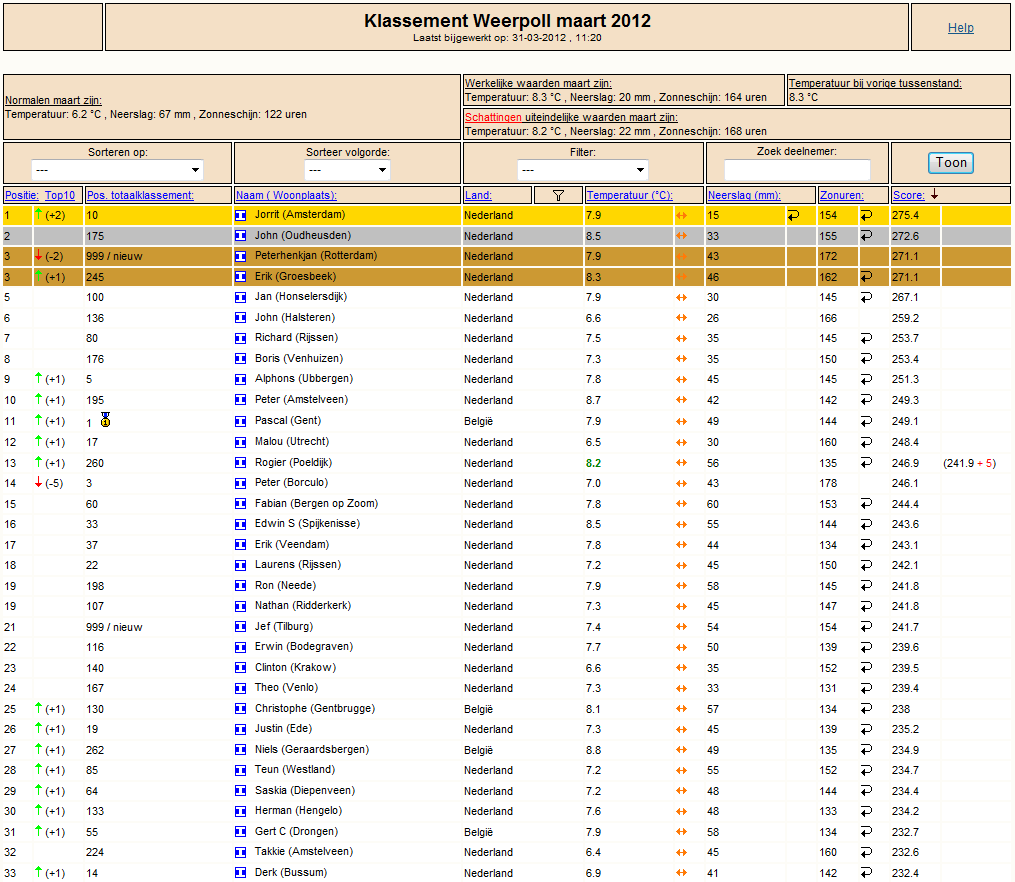Select the name Christophe (Gentbrugge)
The image size is (1015, 882).
[315, 709]
